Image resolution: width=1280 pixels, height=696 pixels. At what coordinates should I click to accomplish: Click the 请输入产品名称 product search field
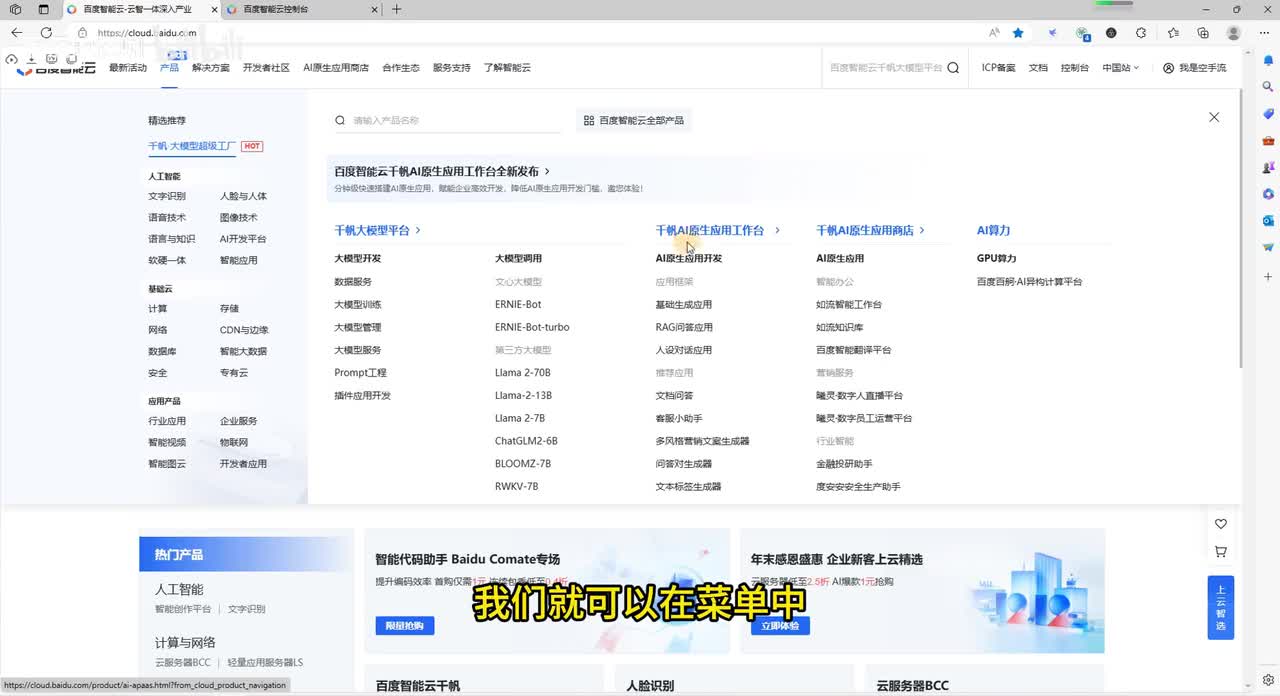(450, 120)
